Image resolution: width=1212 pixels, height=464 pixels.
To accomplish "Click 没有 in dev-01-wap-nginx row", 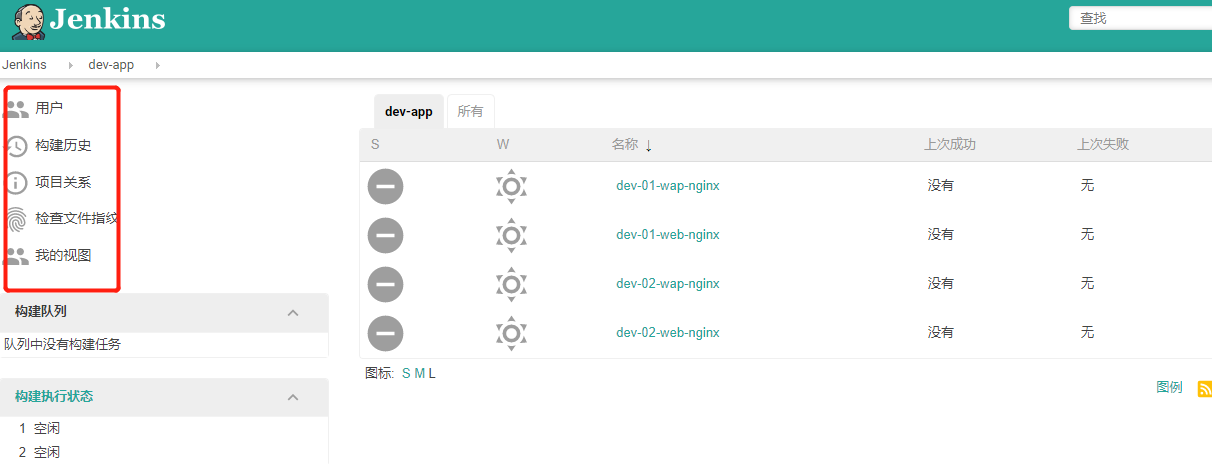I will point(941,186).
